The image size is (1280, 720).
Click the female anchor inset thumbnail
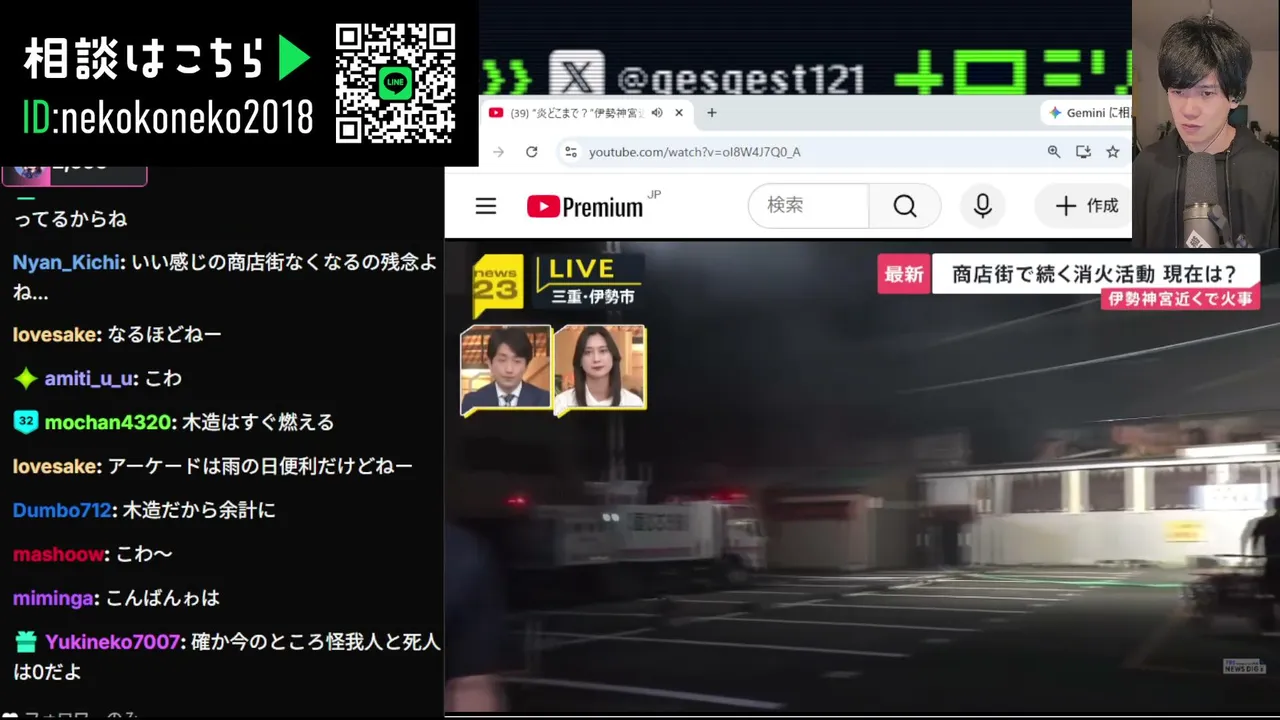[600, 367]
